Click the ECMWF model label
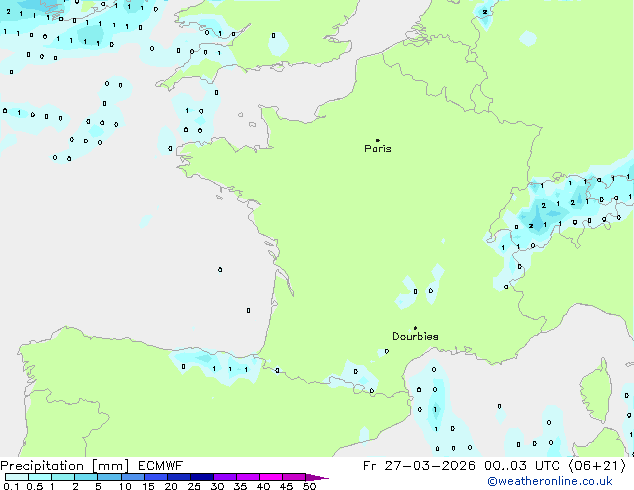 (161, 466)
